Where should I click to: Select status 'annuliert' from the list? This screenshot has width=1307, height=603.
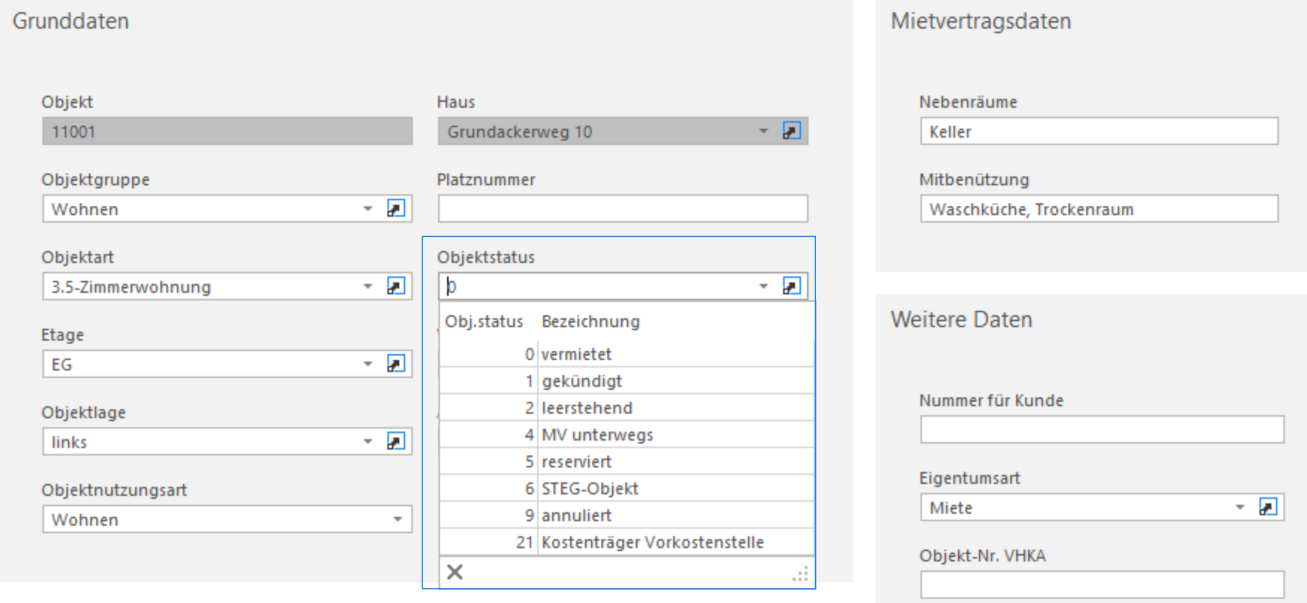(x=627, y=515)
